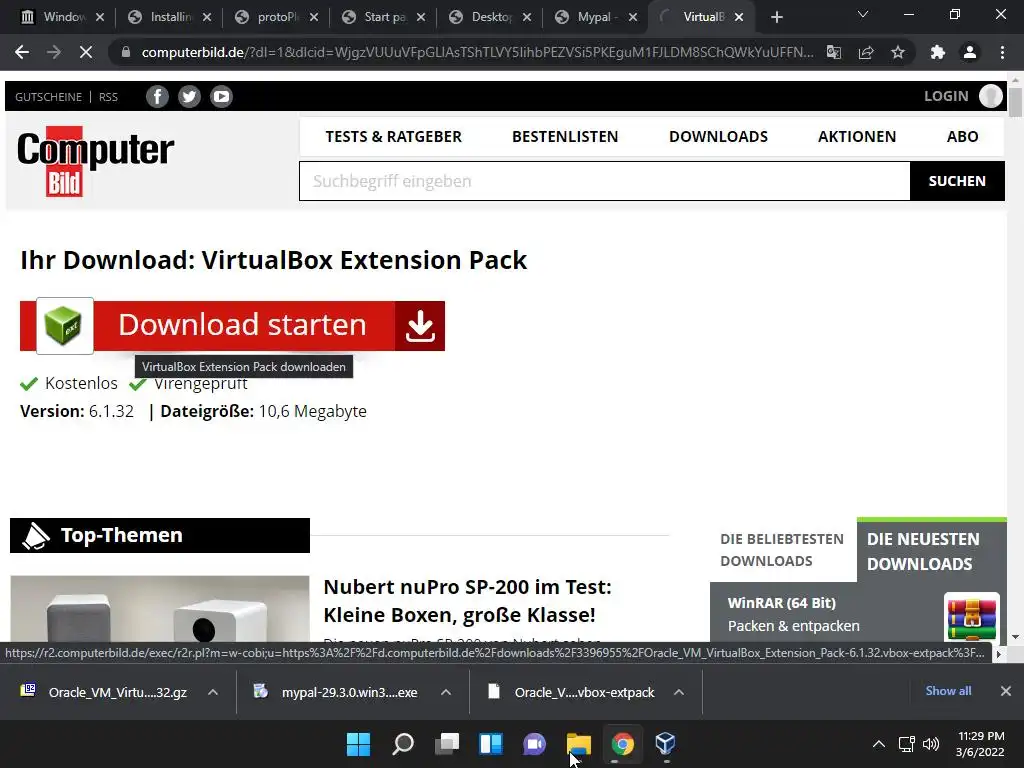Click the WinRAR (64 Bit) icon
This screenshot has height=768, width=1024.
point(972,619)
